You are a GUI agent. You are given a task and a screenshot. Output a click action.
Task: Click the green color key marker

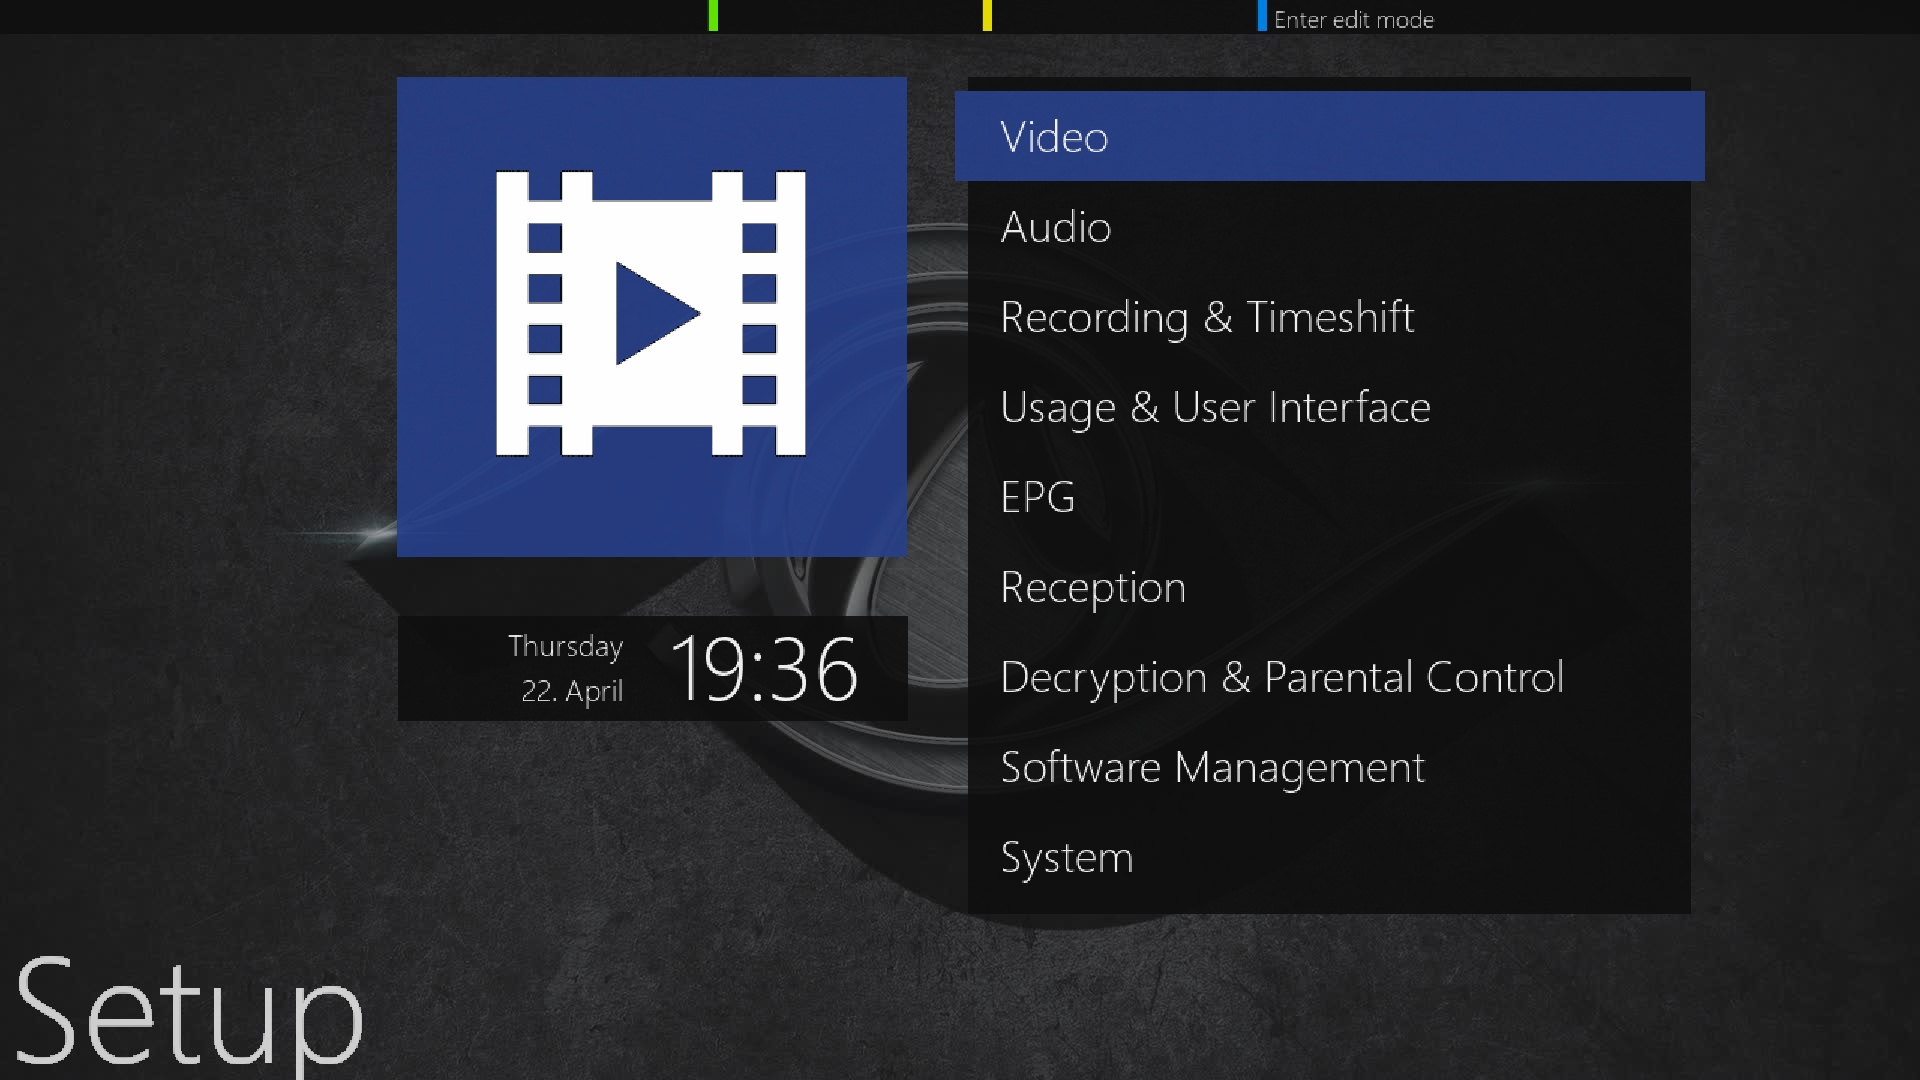tap(713, 15)
